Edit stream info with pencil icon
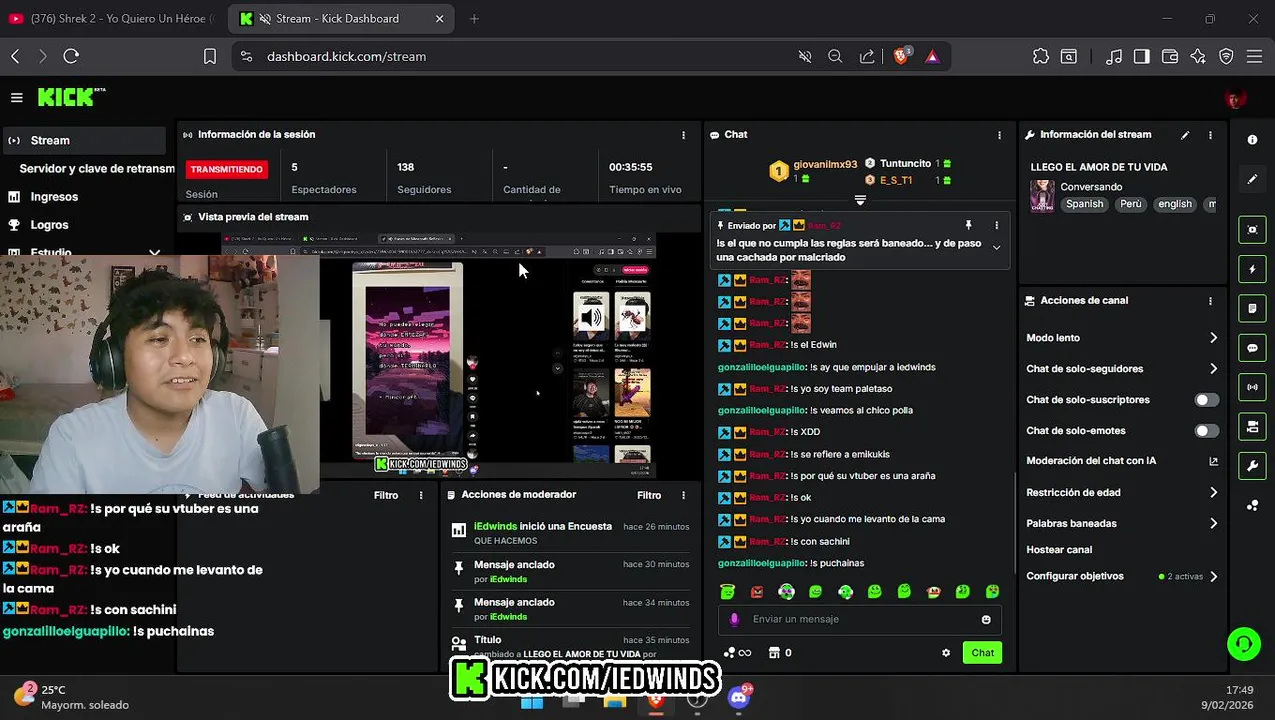The width and height of the screenshot is (1275, 720). 1185,135
